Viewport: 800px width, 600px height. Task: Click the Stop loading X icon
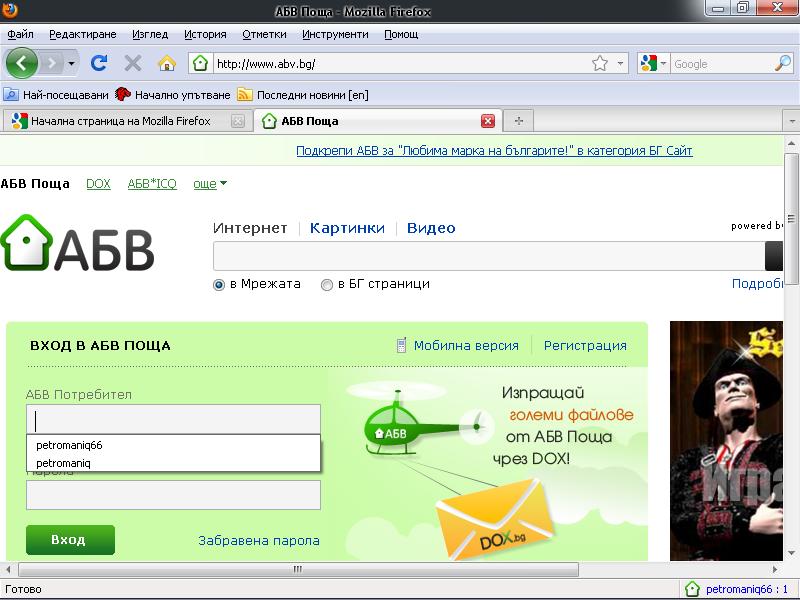(x=132, y=63)
